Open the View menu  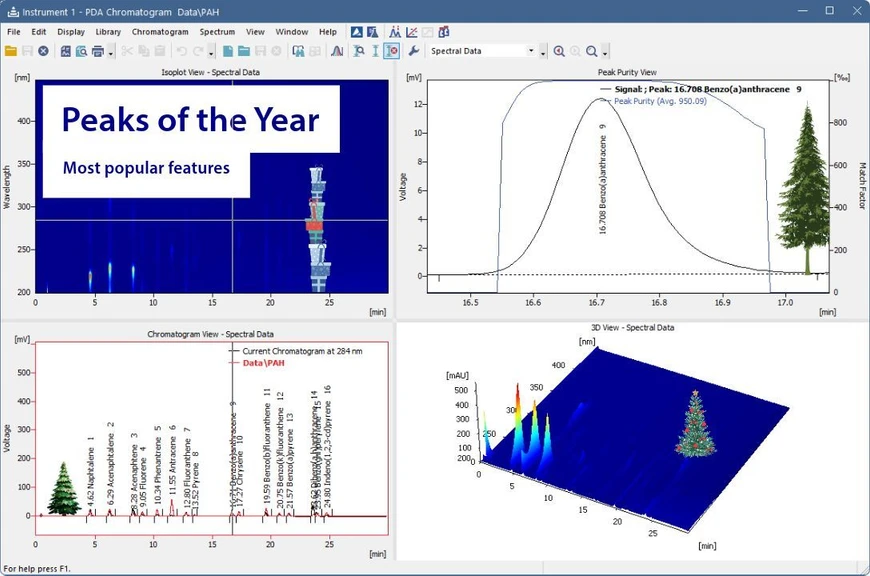(x=255, y=32)
